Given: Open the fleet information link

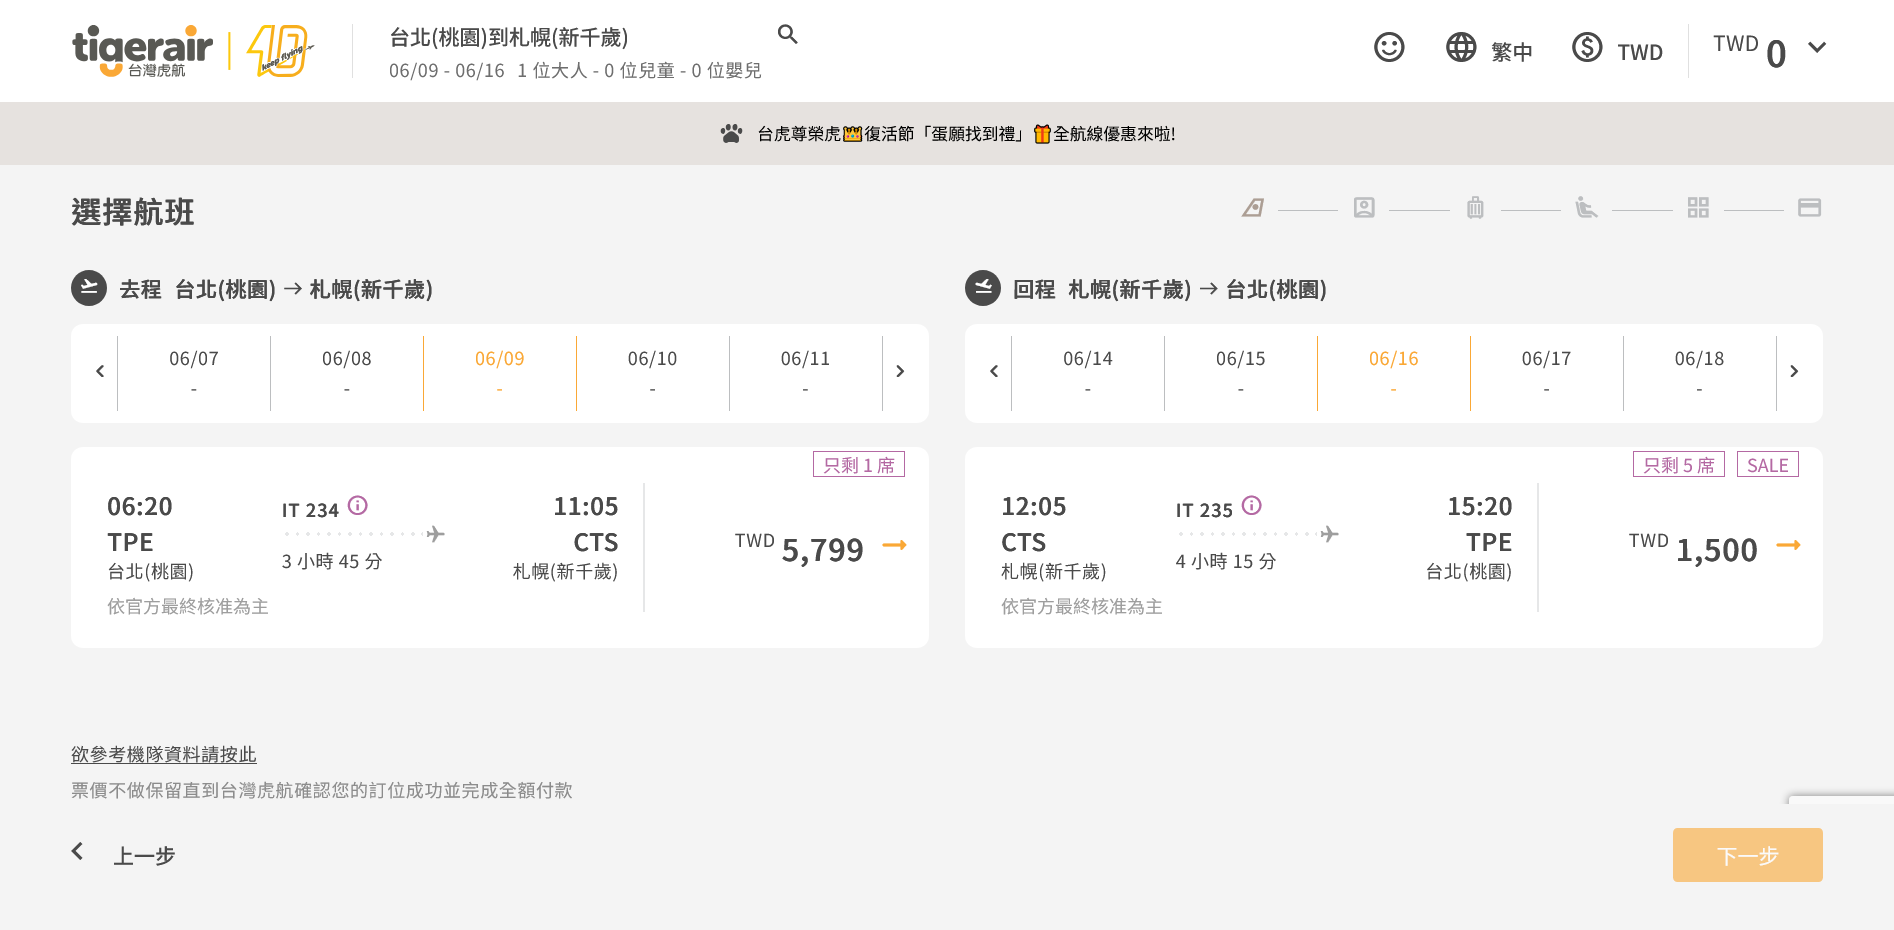Looking at the screenshot, I should (164, 754).
